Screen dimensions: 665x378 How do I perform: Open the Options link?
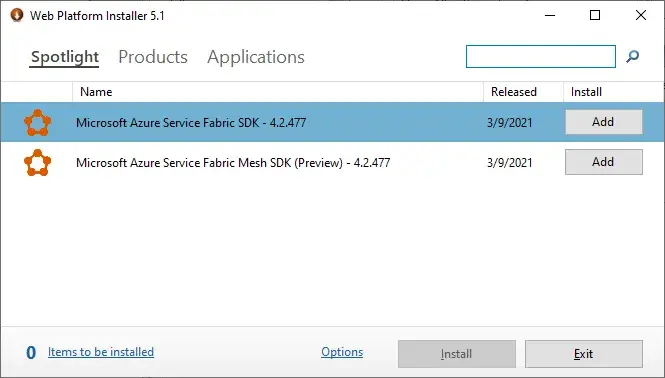click(342, 352)
